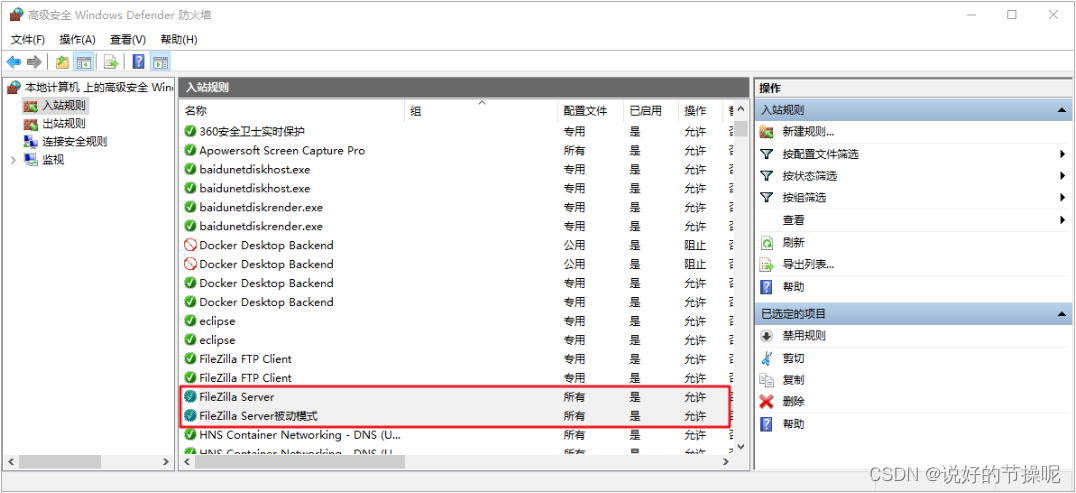Sort rules by the 组 column header
Image resolution: width=1076 pixels, height=493 pixels.
pos(481,111)
